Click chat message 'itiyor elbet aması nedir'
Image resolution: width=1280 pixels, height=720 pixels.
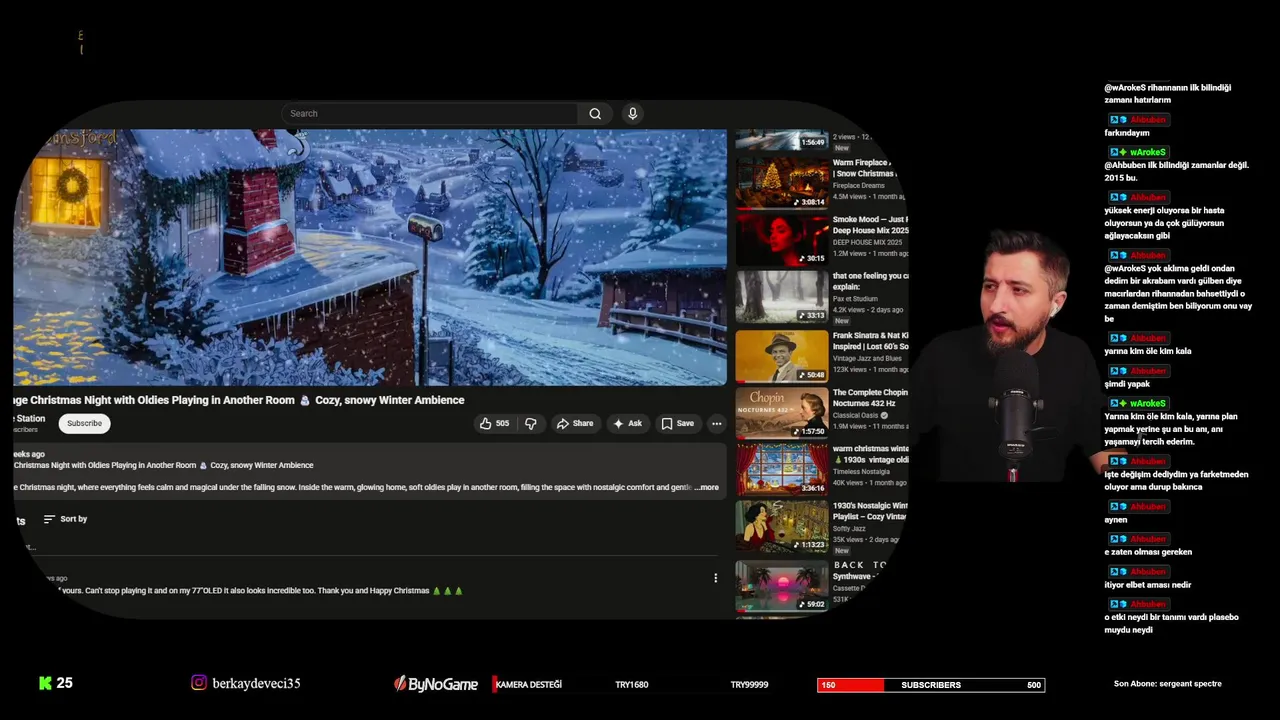click(1148, 585)
